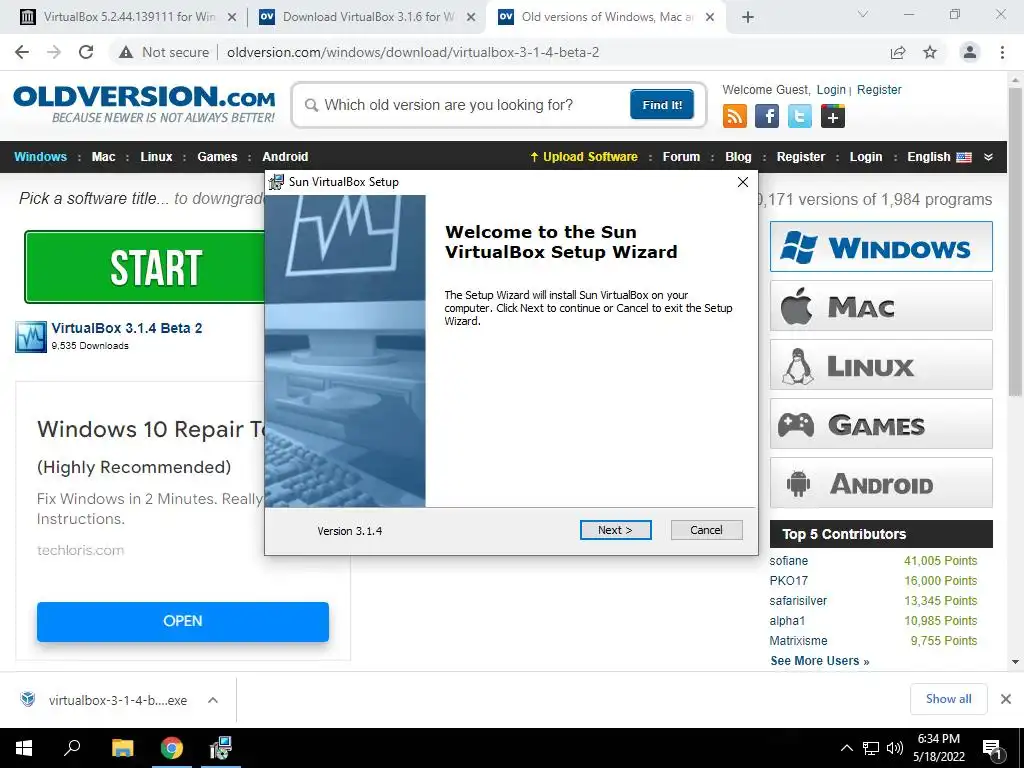Open the Linux navigation menu item
The height and width of the screenshot is (768, 1024).
[x=156, y=157]
